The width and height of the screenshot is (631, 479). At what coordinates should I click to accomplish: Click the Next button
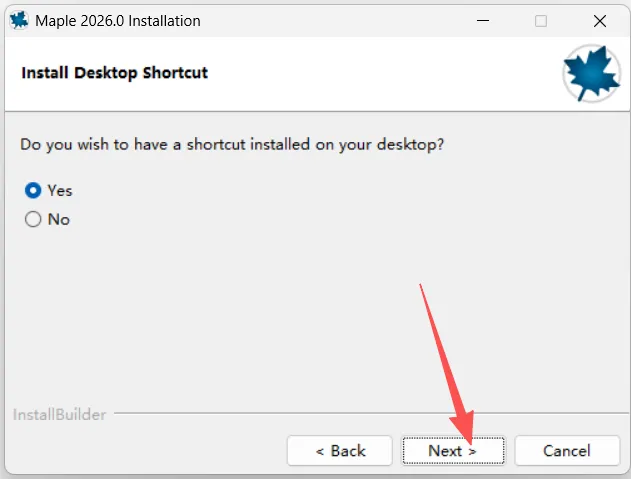453,451
